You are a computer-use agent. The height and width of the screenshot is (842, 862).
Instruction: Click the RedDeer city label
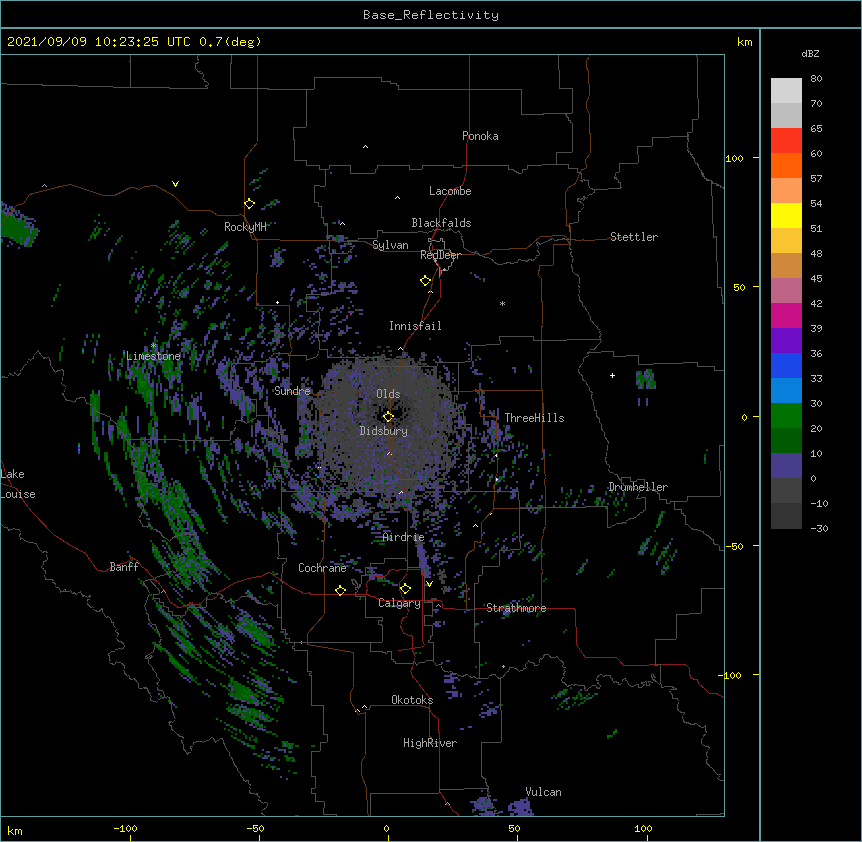coord(440,255)
